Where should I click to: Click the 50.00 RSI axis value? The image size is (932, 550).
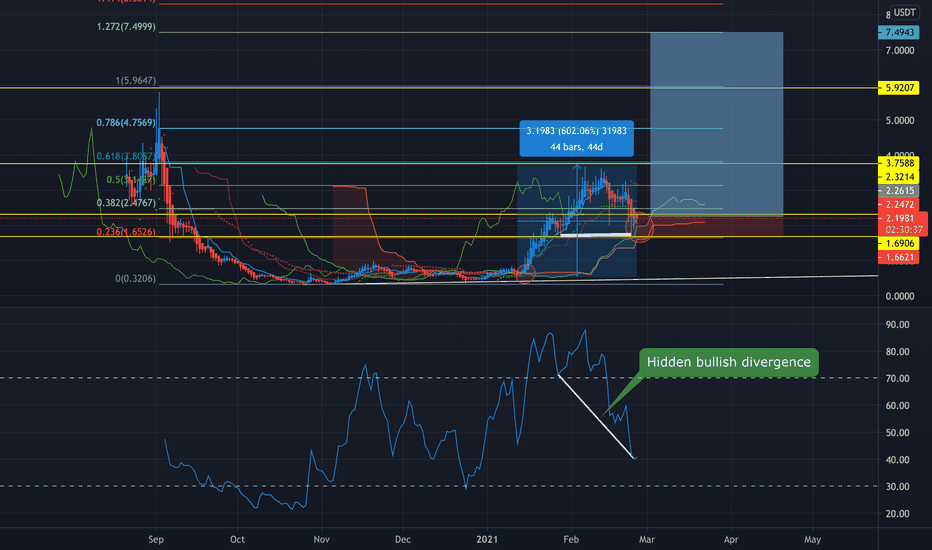point(898,432)
